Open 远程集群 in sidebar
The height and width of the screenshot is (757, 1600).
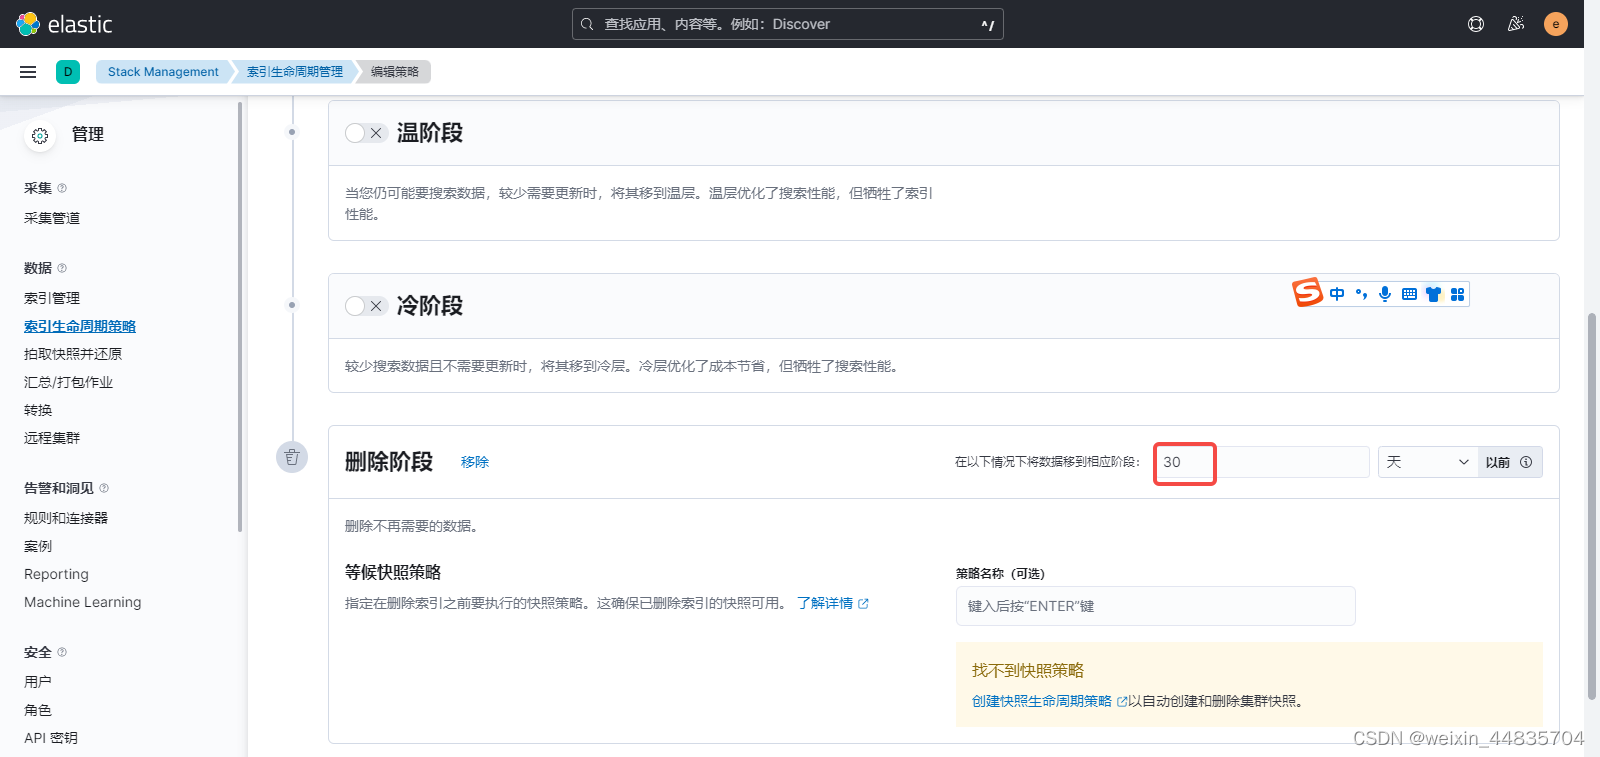click(x=52, y=438)
